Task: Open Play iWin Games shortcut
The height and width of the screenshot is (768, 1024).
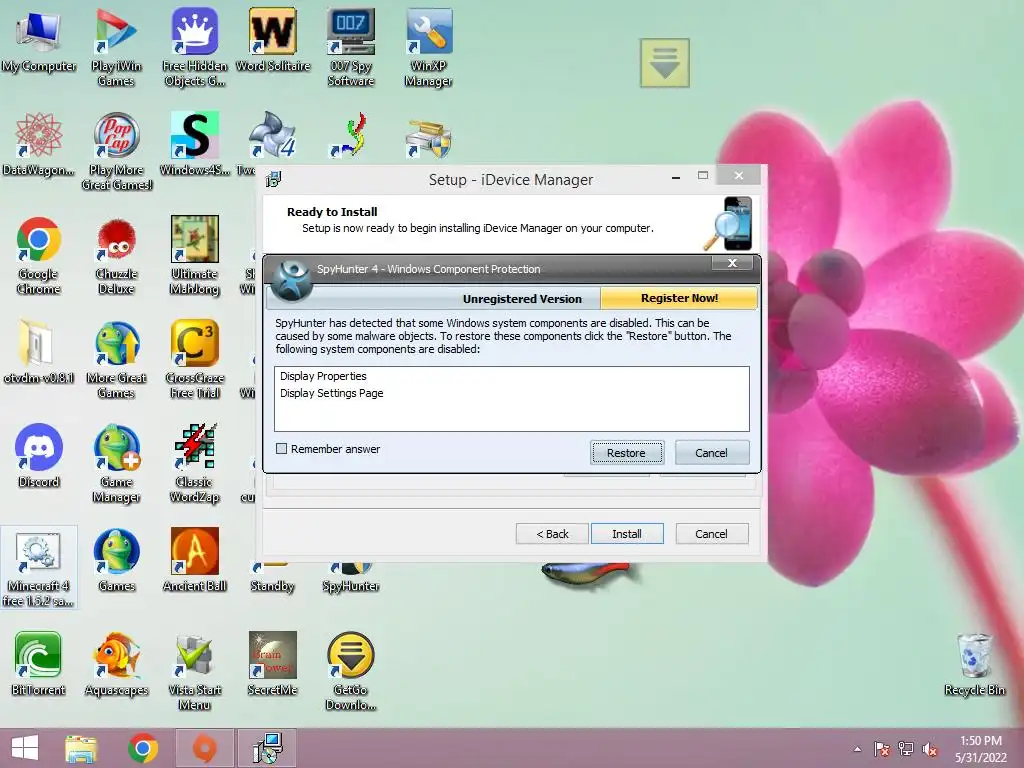Action: click(x=116, y=49)
